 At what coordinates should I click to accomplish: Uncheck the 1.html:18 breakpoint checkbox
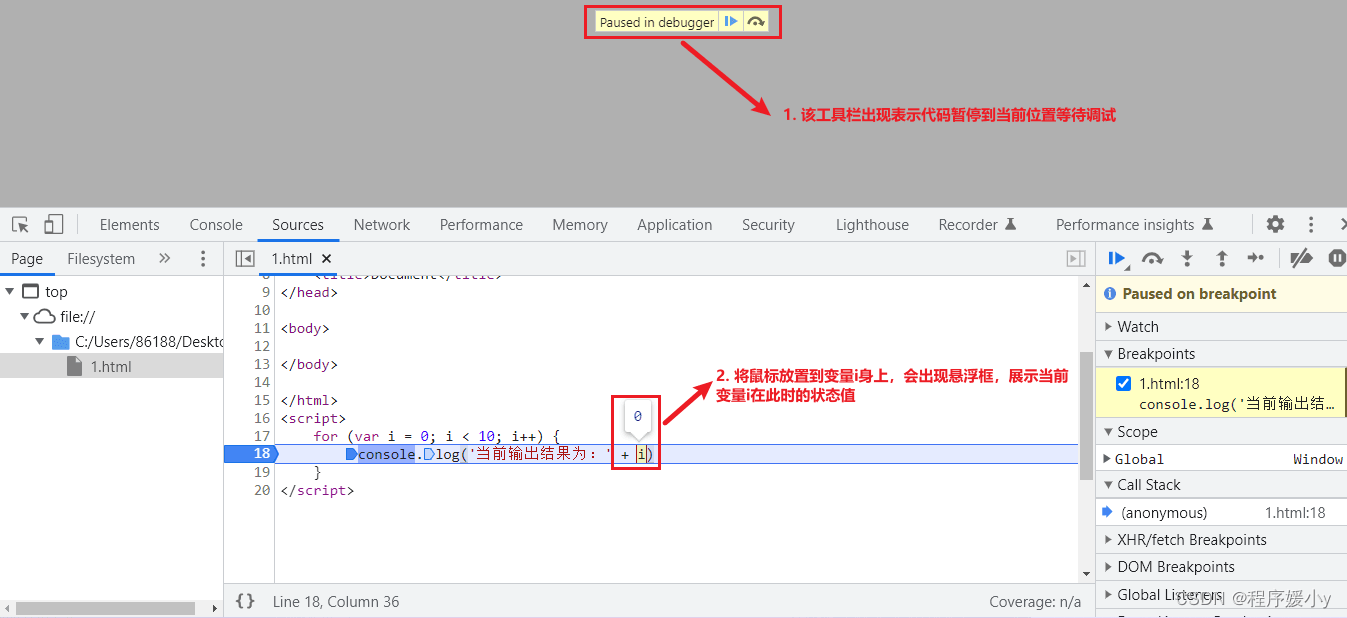1123,383
